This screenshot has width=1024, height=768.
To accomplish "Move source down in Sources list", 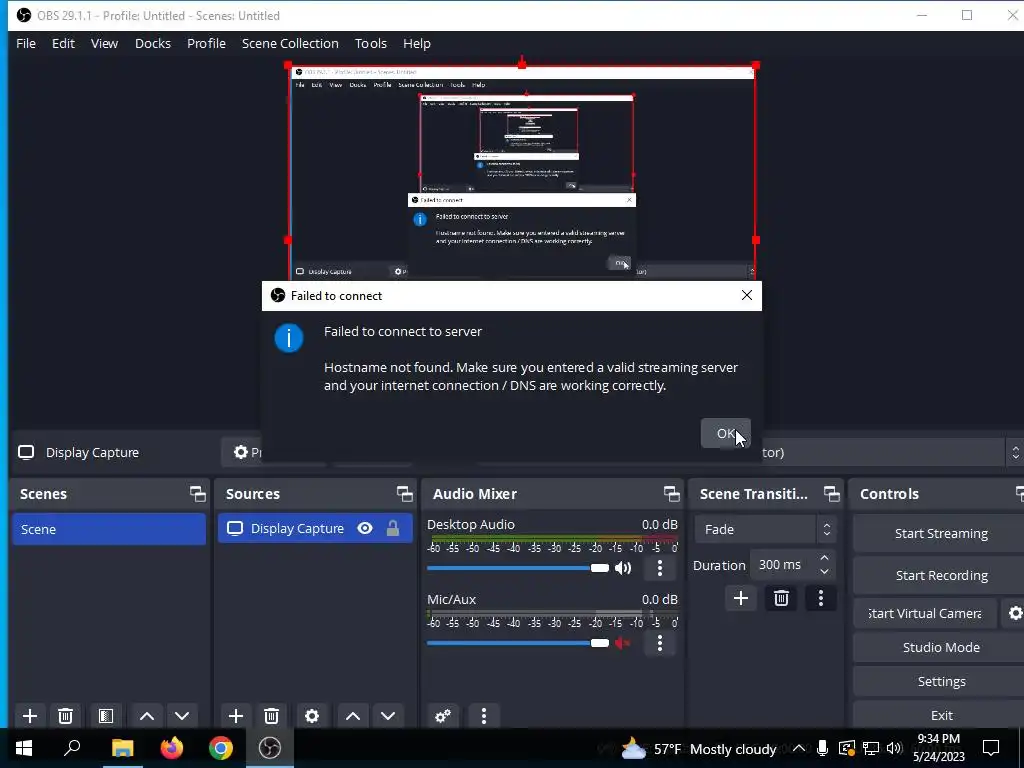I will 388,716.
